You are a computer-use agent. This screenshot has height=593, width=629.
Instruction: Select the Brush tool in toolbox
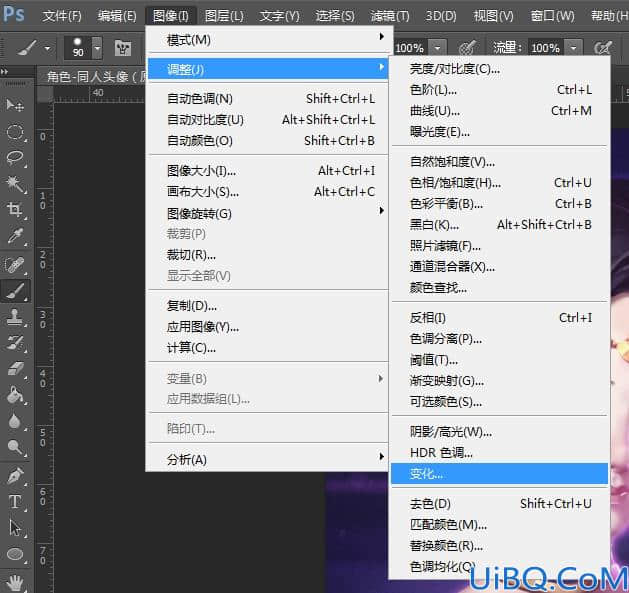tap(15, 290)
